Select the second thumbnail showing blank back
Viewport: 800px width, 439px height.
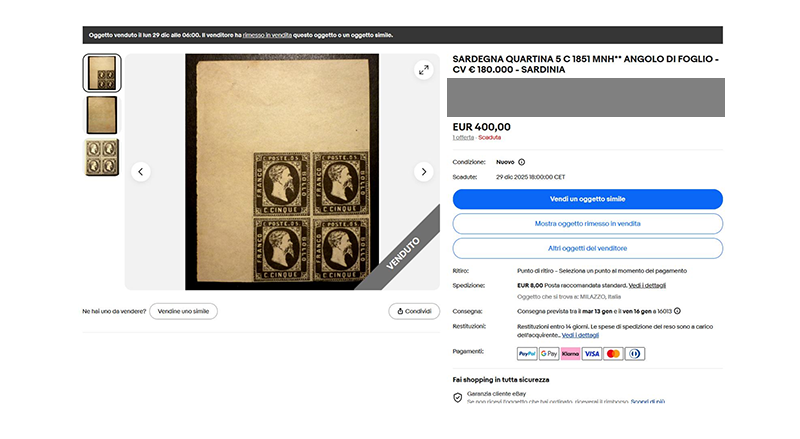tap(102, 115)
